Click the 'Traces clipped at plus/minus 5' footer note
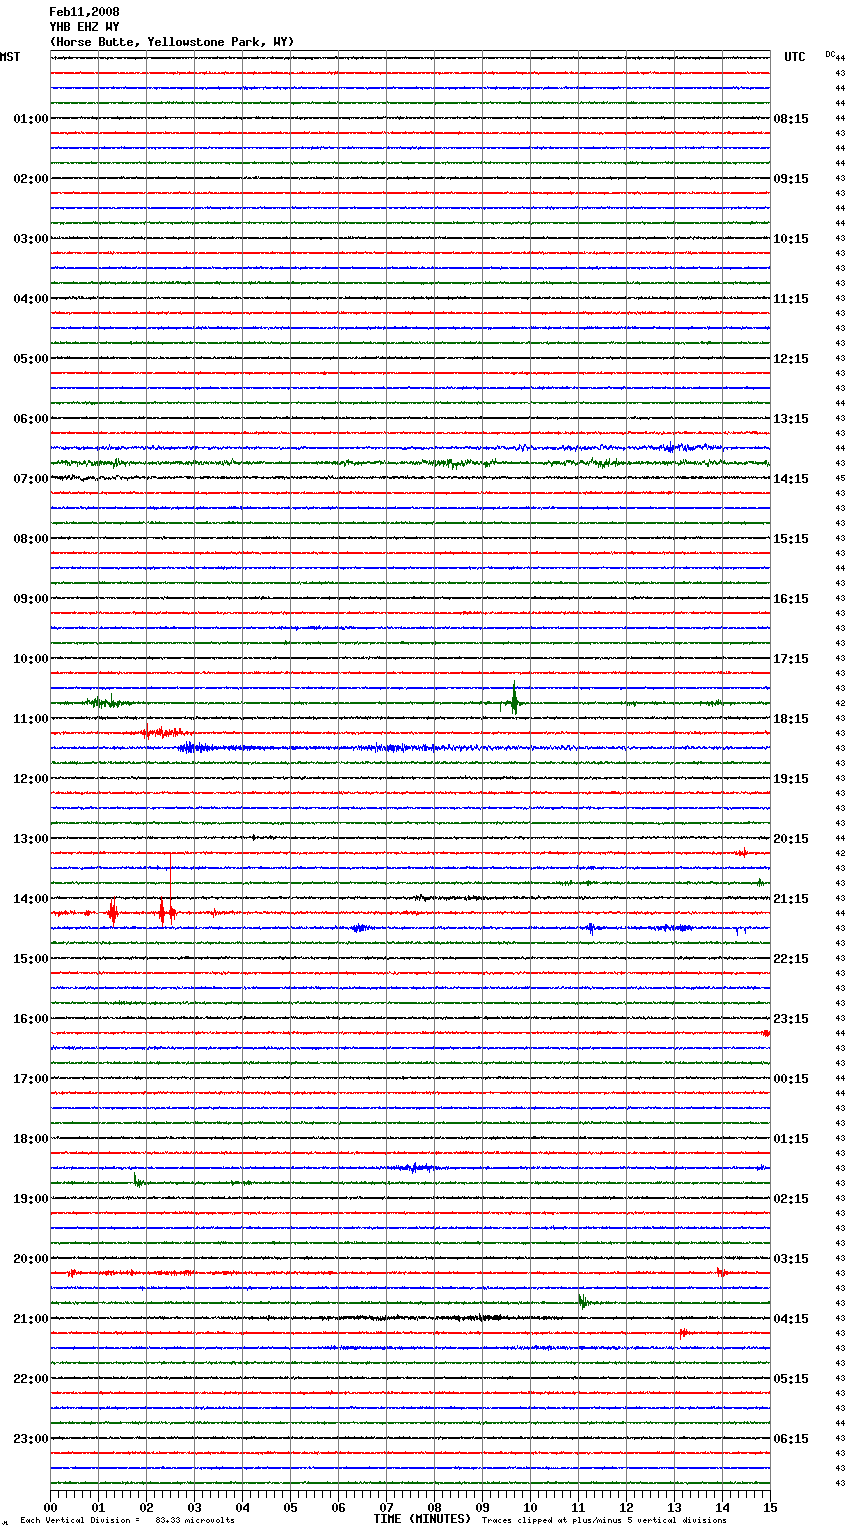This screenshot has height=1534, width=850. click(604, 1521)
